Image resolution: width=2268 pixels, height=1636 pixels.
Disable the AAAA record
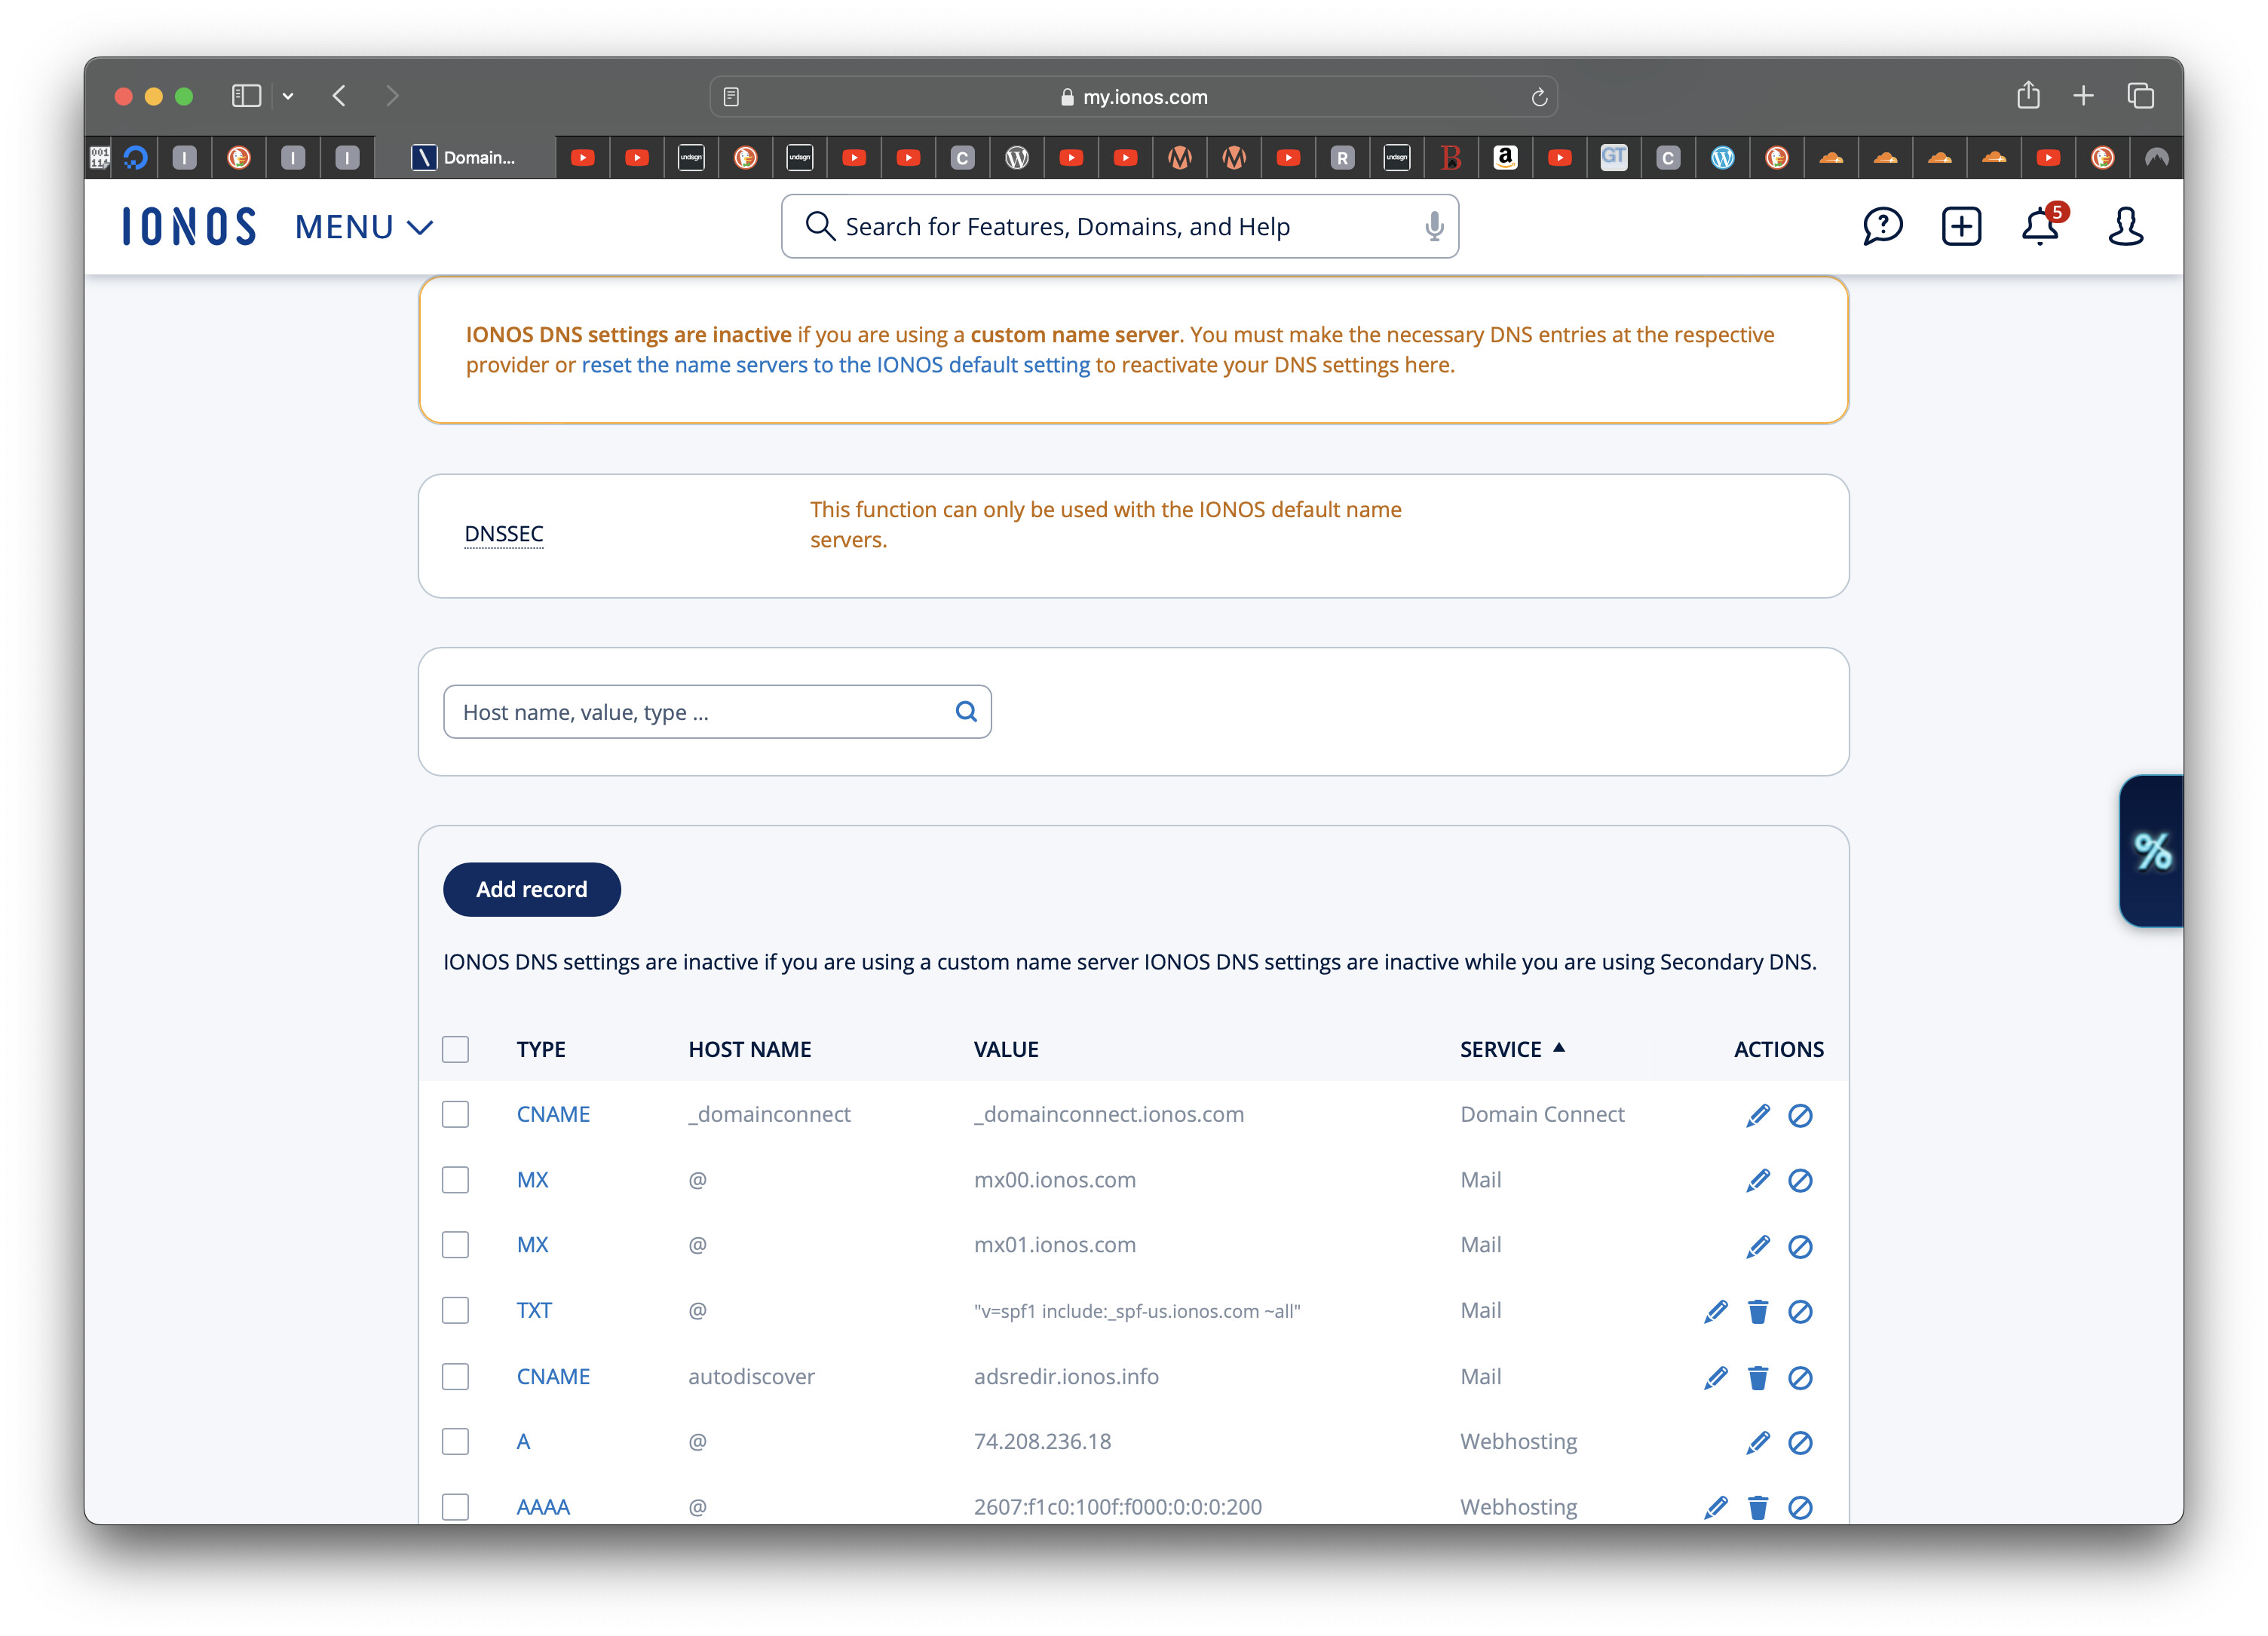1799,1507
